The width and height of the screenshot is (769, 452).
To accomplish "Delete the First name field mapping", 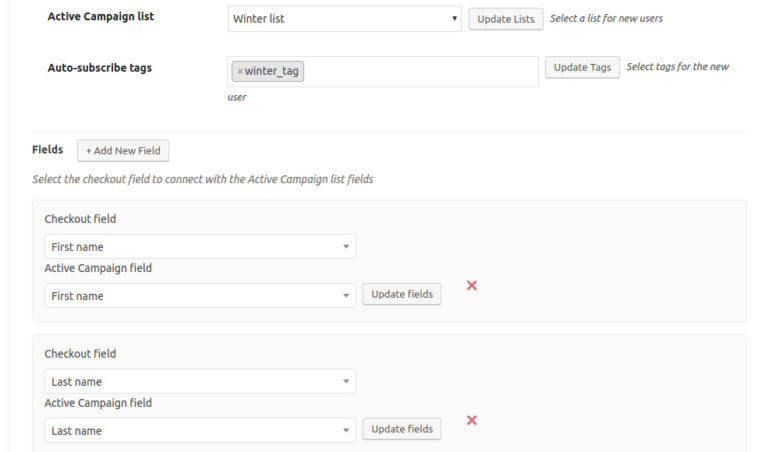I will (472, 285).
